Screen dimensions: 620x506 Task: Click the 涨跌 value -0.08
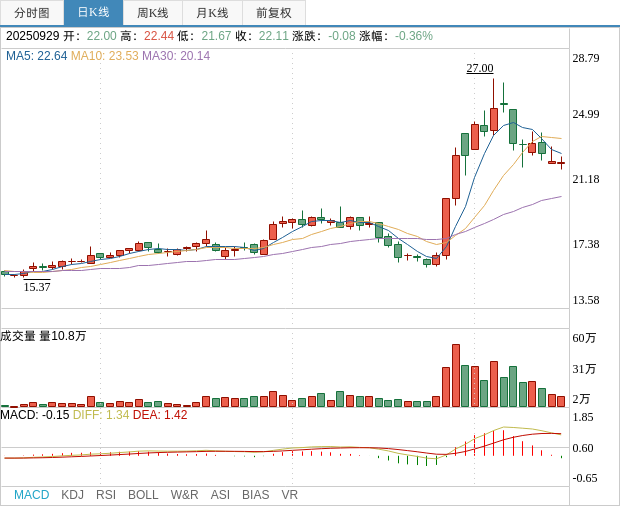point(342,36)
